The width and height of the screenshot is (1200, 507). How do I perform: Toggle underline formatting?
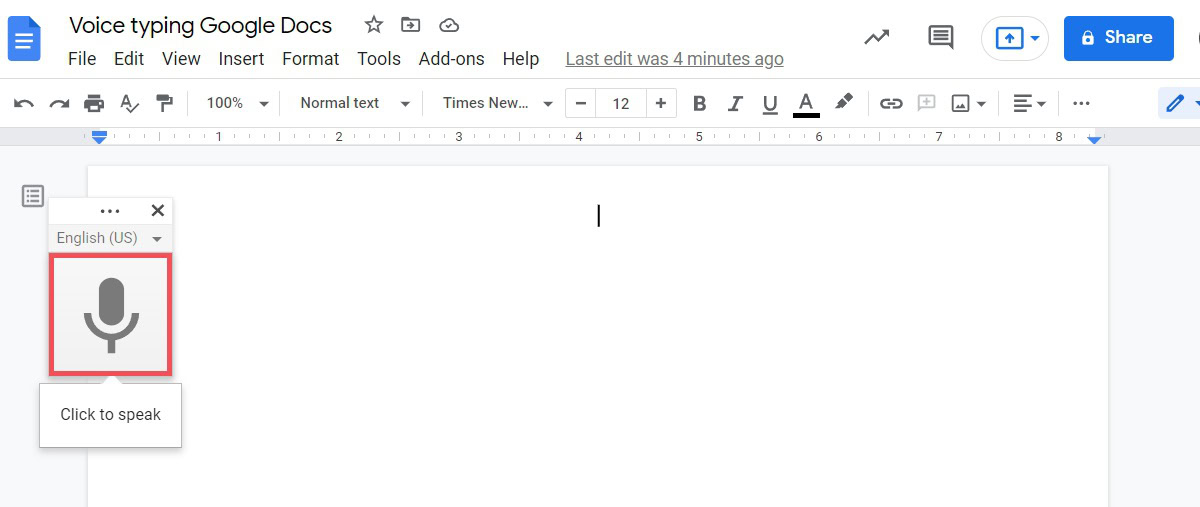click(770, 103)
